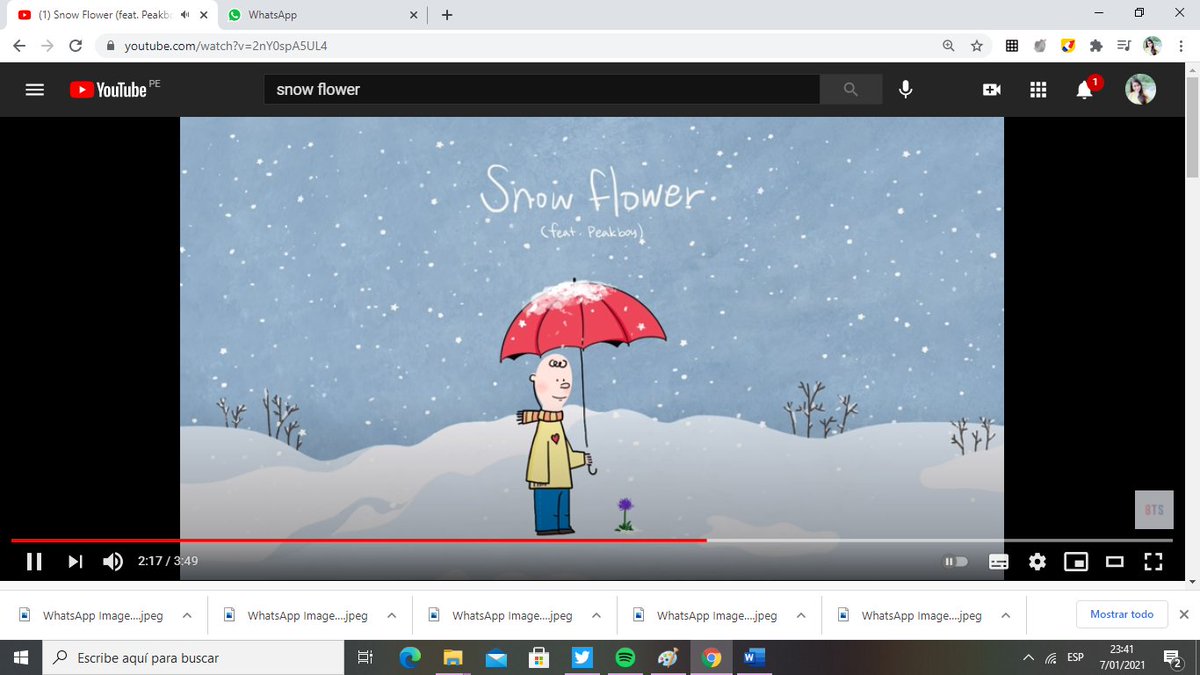Open the zoom indicator in address bar
The image size is (1200, 675).
pos(948,46)
